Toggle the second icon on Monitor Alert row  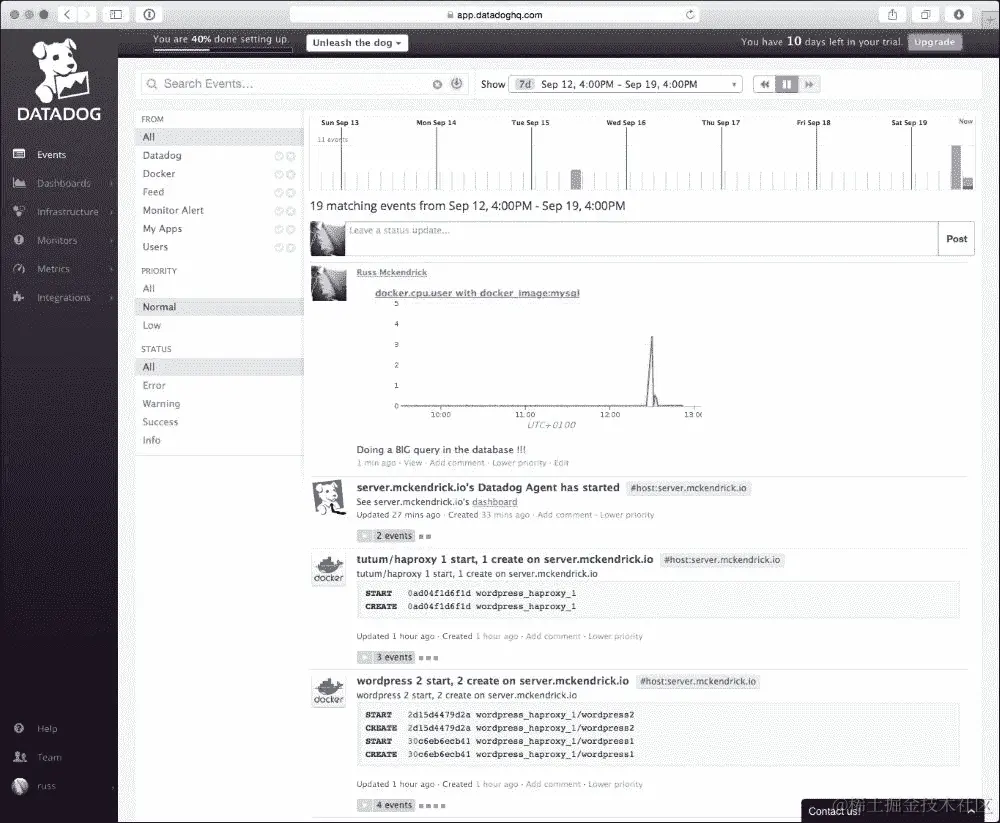(x=291, y=211)
